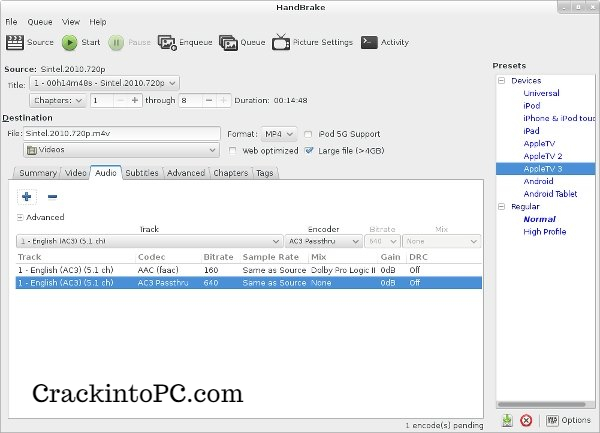Switch to the Tags tab

tap(264, 173)
